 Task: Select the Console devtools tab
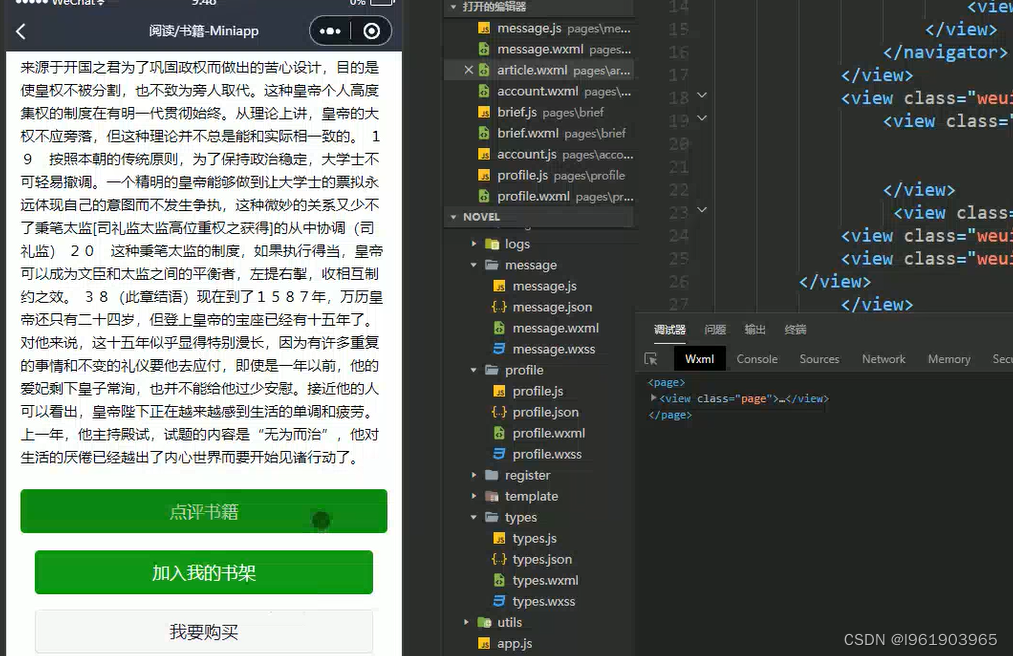pos(757,359)
